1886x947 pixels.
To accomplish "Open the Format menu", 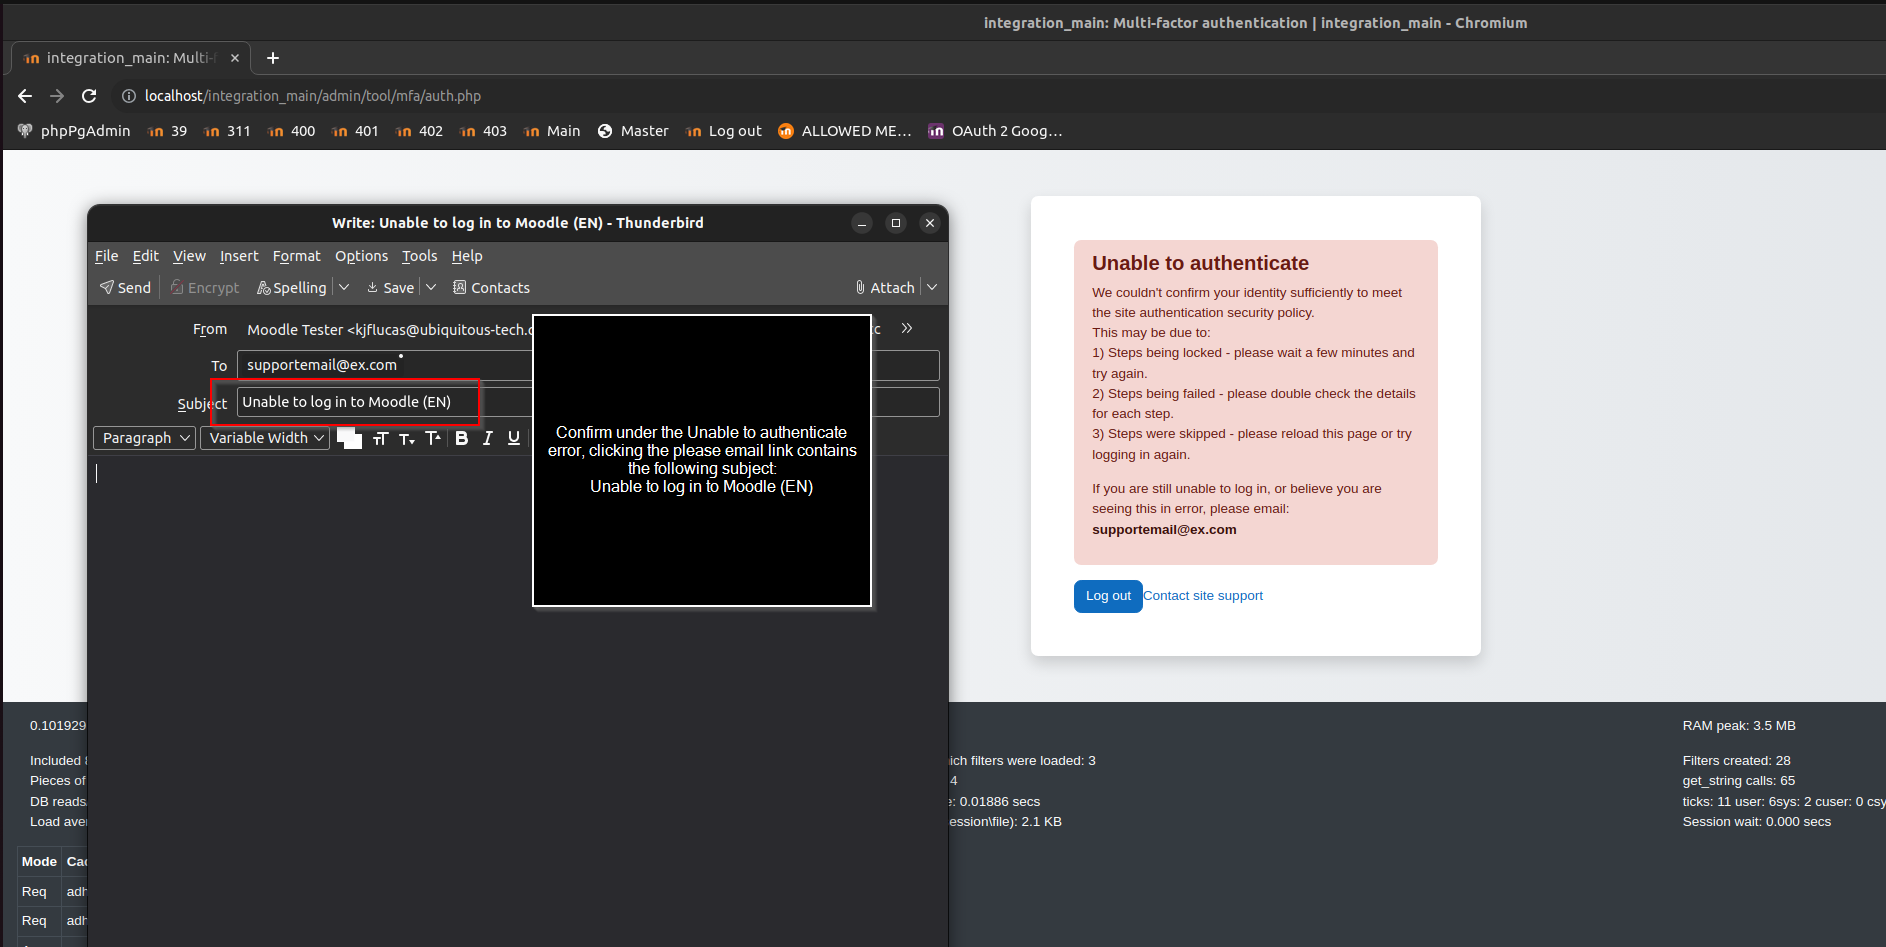I will (x=297, y=256).
